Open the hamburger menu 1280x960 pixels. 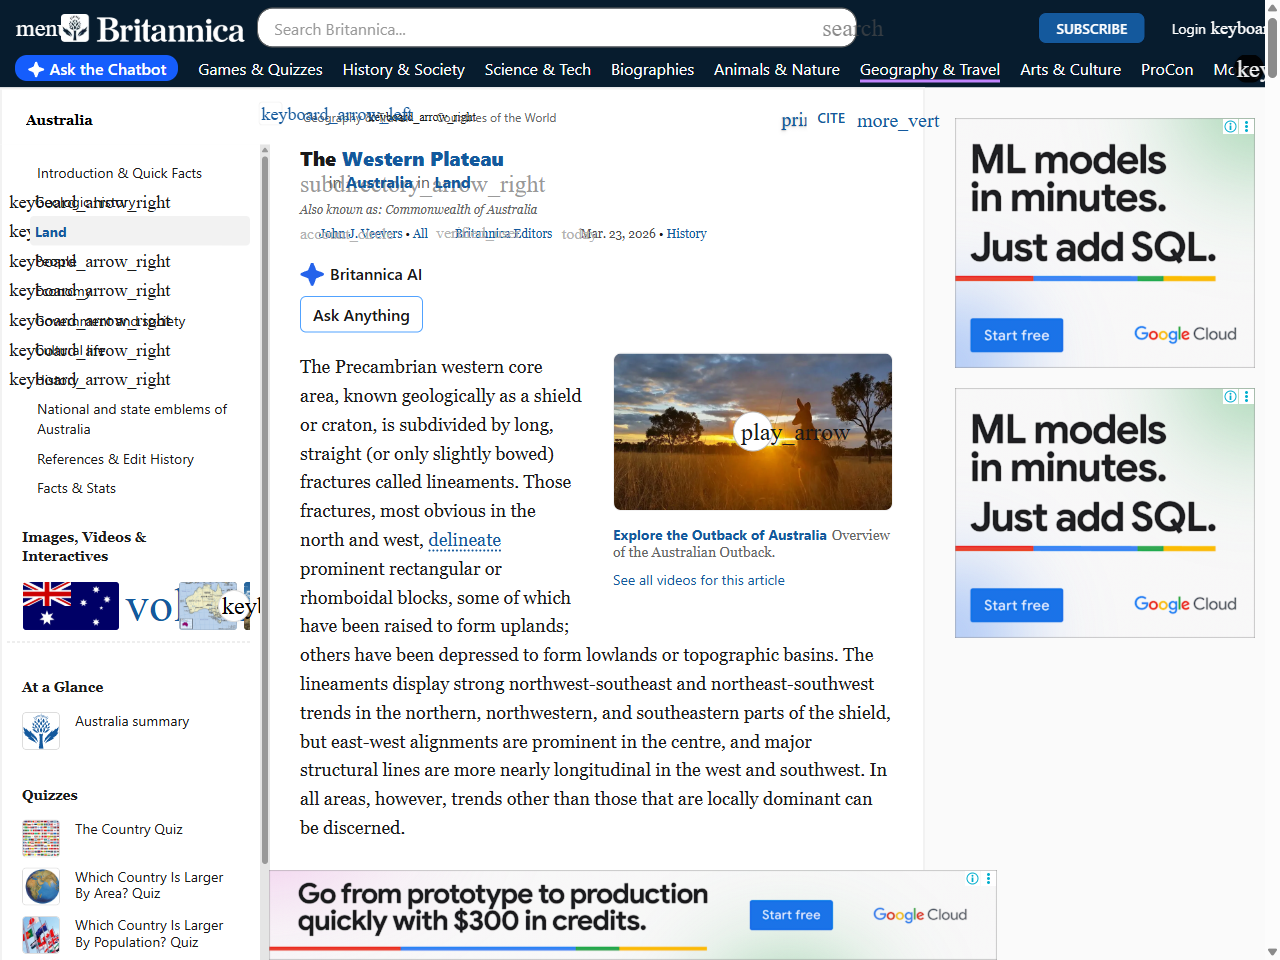pyautogui.click(x=36, y=28)
